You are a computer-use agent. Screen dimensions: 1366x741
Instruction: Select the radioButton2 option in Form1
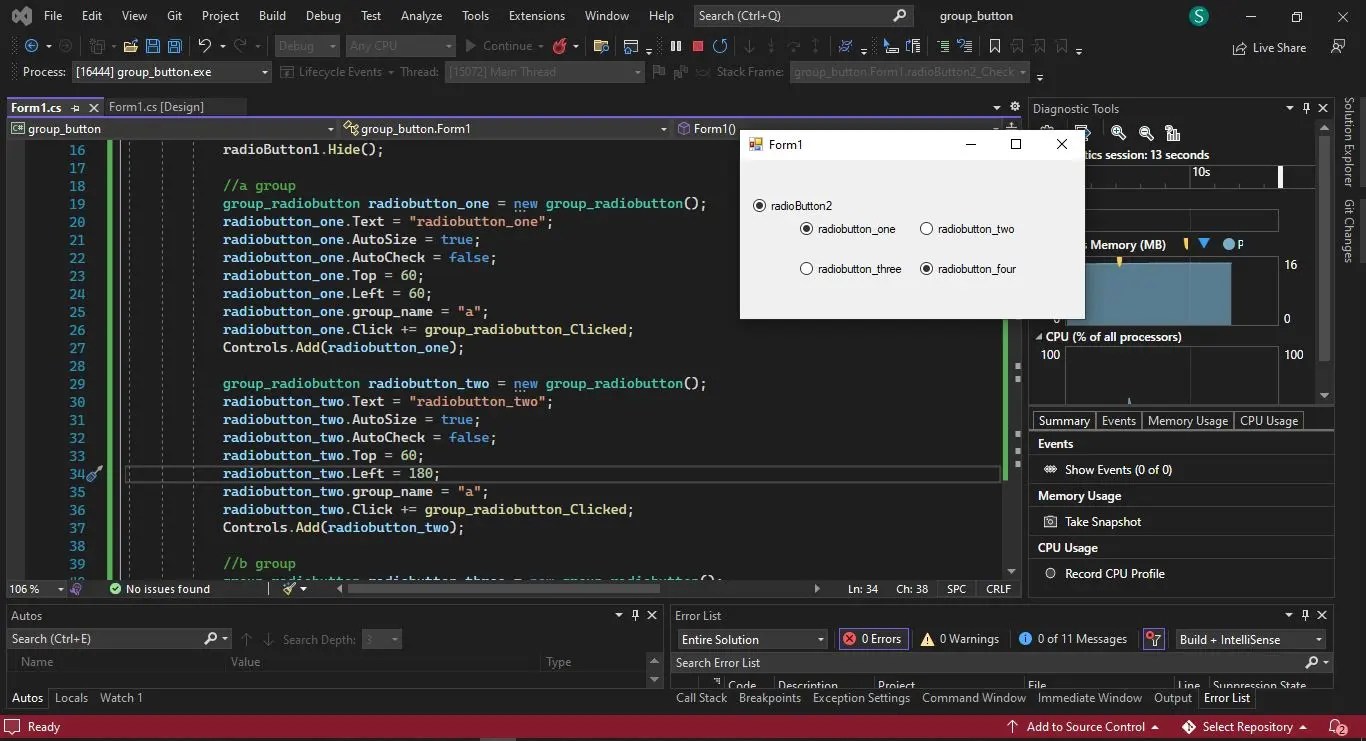pyautogui.click(x=759, y=205)
